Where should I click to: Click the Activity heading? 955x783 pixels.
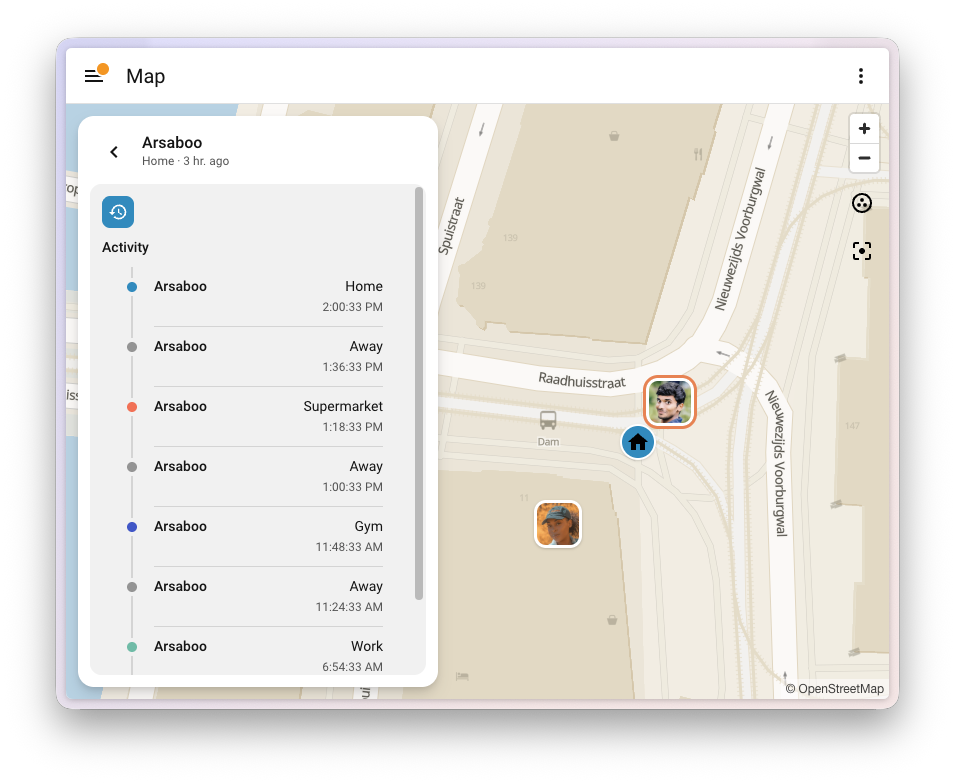point(125,247)
